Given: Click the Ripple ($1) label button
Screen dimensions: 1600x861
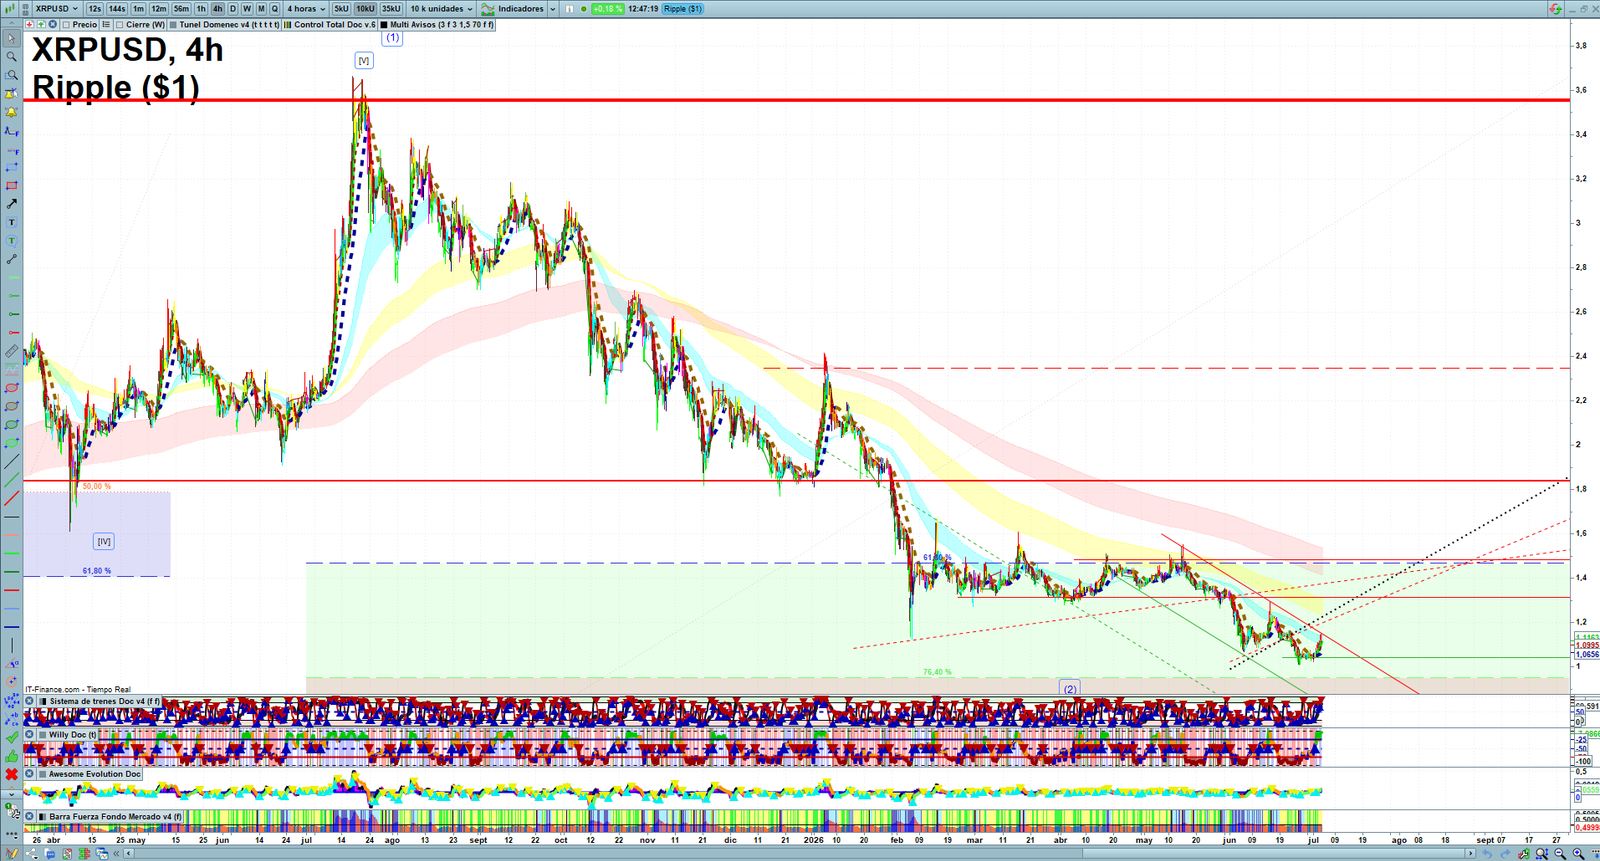Looking at the screenshot, I should 683,9.
